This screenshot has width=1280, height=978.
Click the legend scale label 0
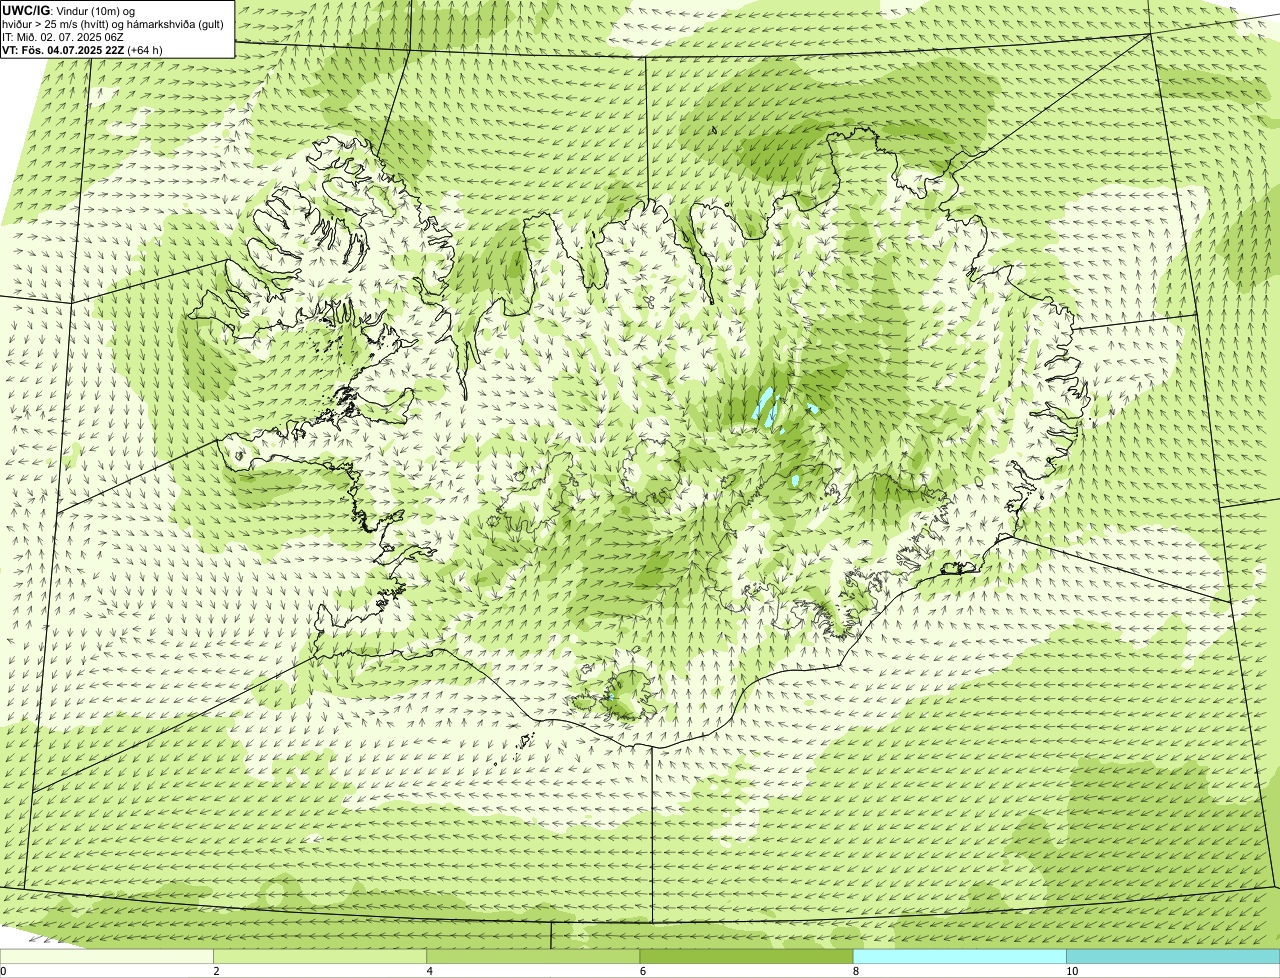click(4, 971)
